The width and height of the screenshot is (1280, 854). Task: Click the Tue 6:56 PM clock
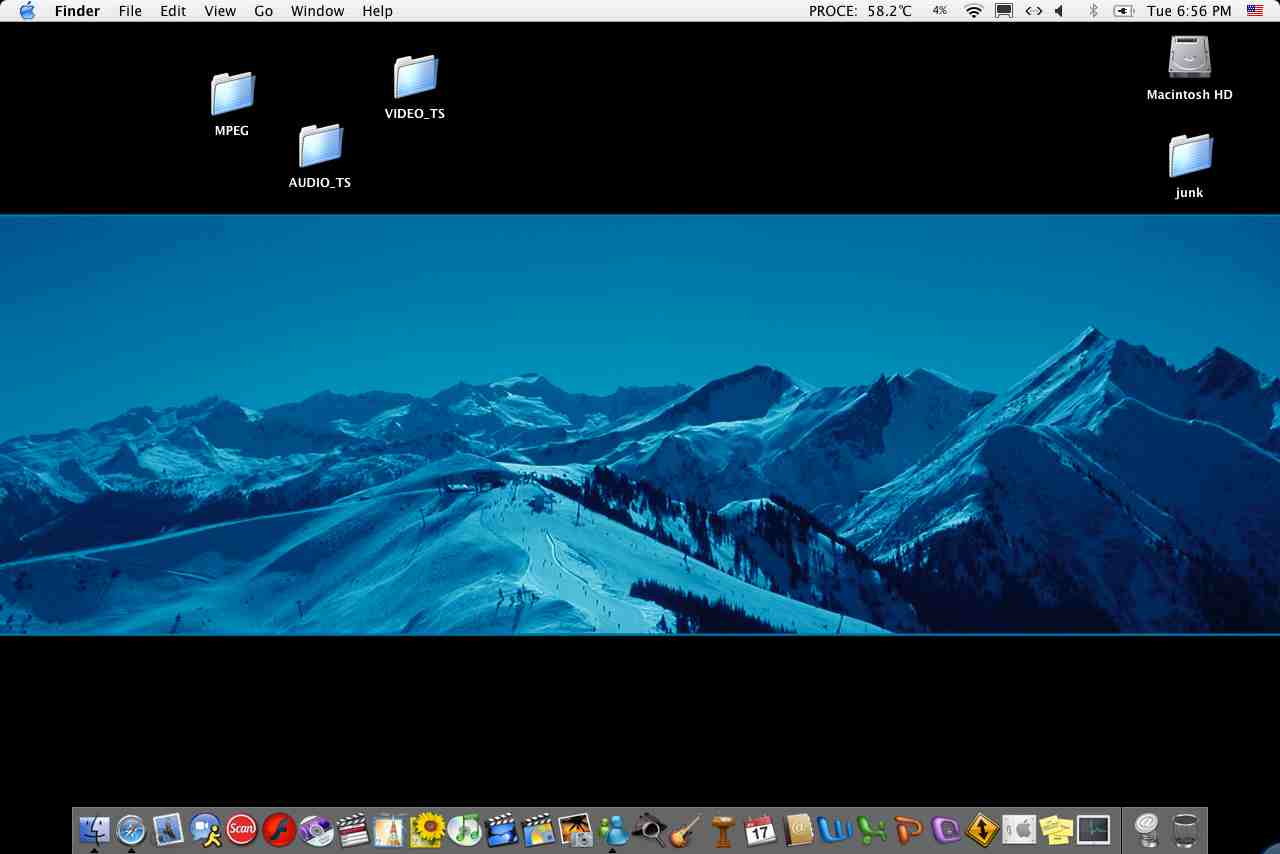(x=1189, y=11)
